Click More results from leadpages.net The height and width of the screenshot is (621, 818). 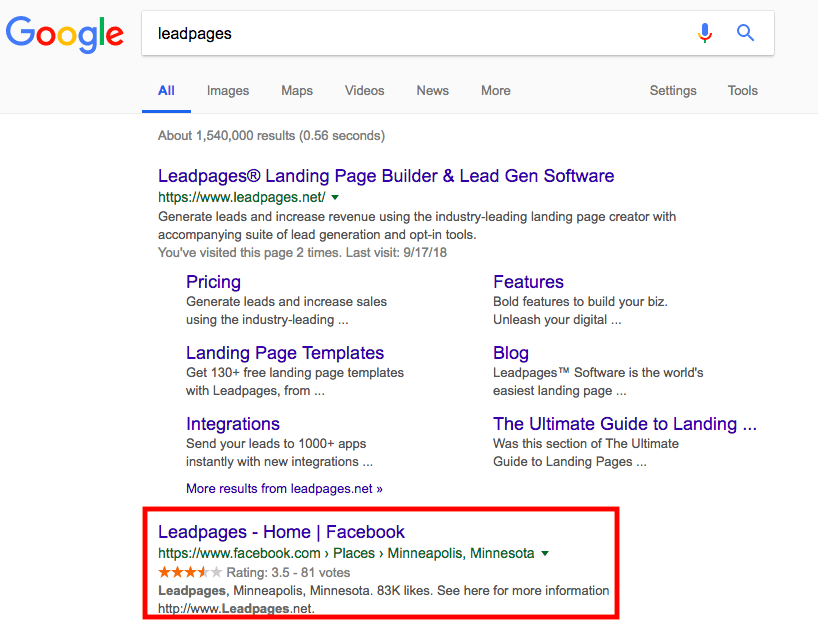point(284,488)
